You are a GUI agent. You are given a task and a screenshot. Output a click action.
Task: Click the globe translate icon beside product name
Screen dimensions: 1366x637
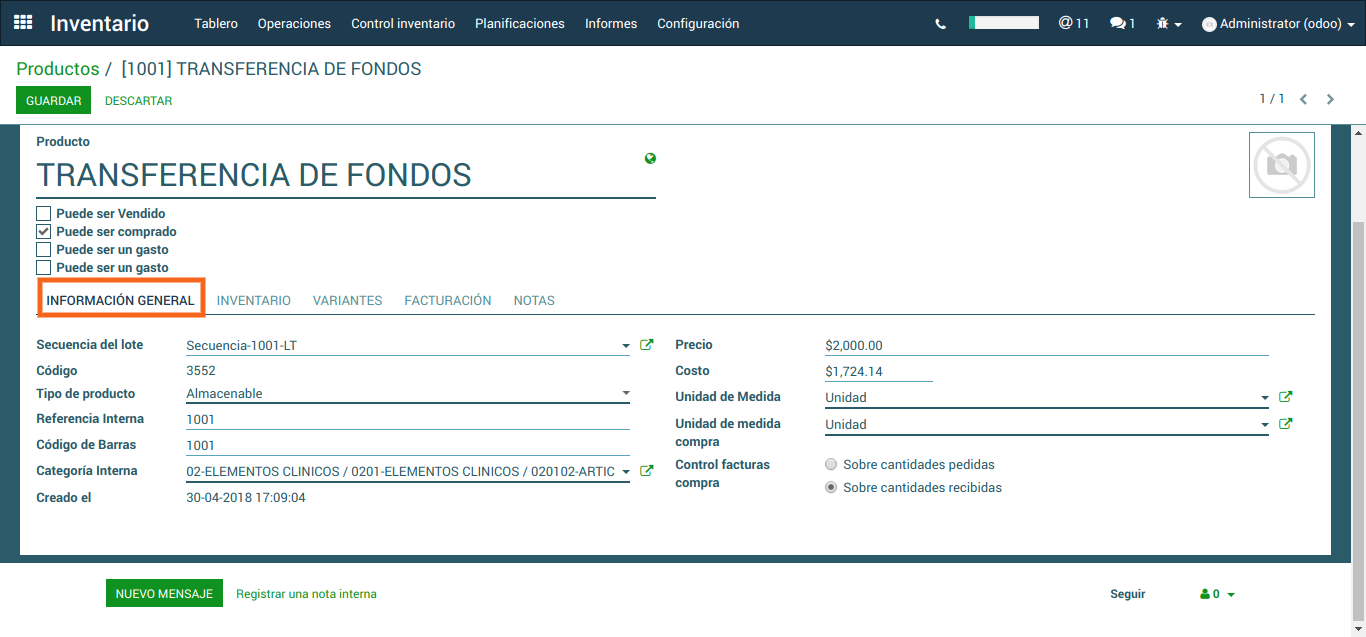pyautogui.click(x=651, y=158)
